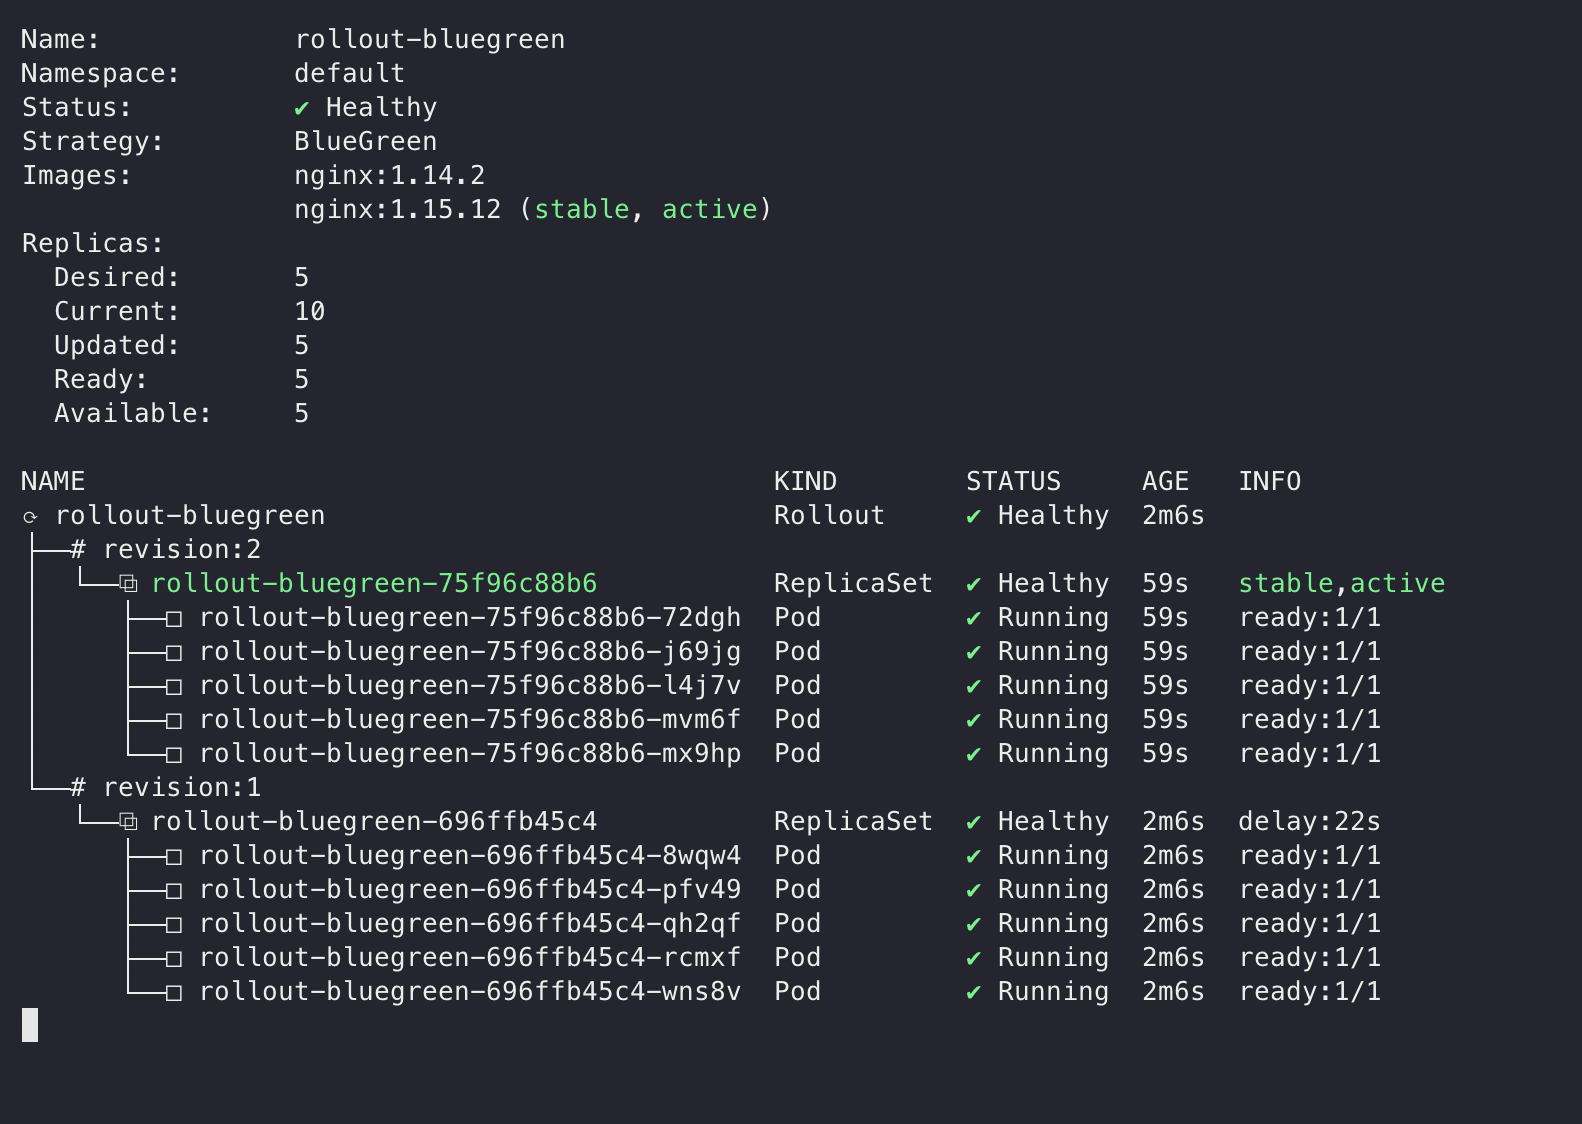Click the STATUS column header
This screenshot has height=1124, width=1582.
pos(1013,481)
